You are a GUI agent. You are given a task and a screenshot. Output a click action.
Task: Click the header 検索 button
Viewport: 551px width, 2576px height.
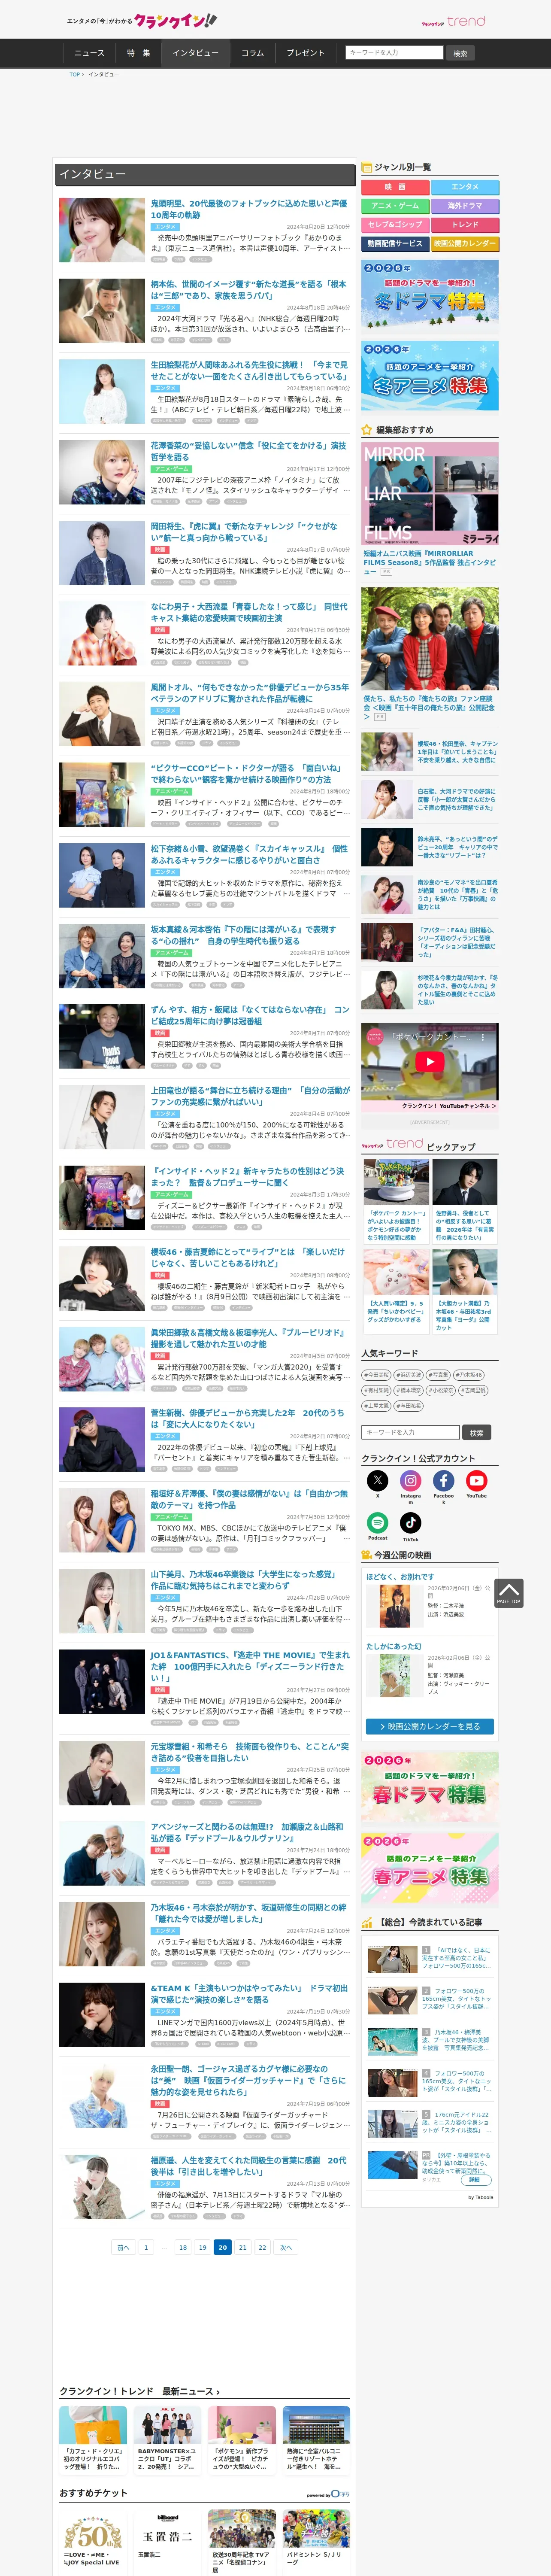pos(460,53)
